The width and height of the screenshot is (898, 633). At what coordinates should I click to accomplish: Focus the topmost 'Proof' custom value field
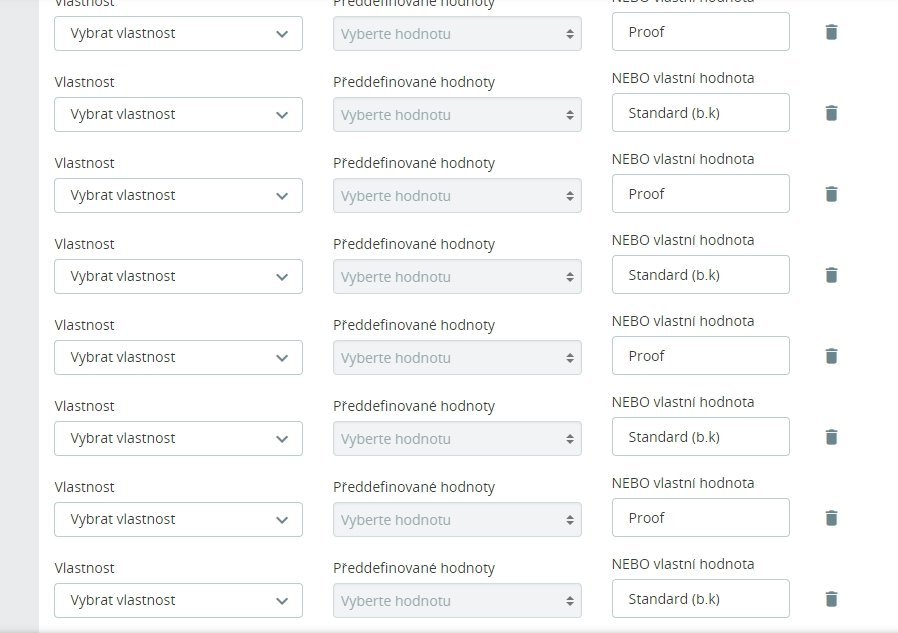tap(700, 32)
